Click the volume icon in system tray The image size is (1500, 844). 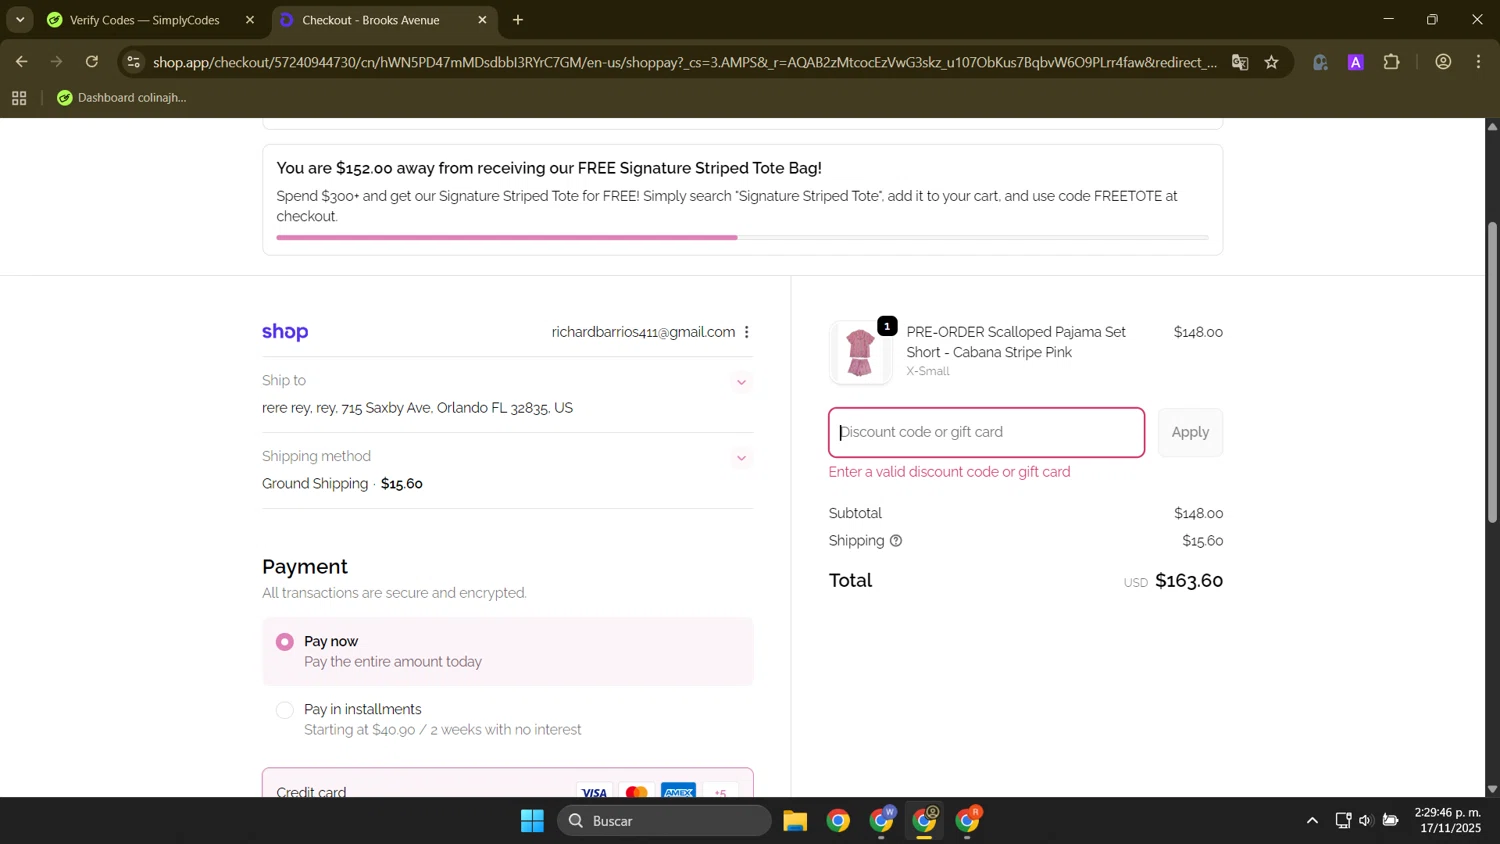[x=1365, y=821]
